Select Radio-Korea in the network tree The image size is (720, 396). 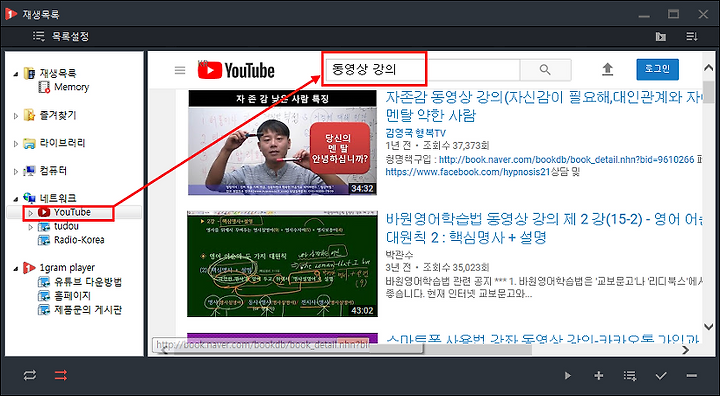pos(79,240)
